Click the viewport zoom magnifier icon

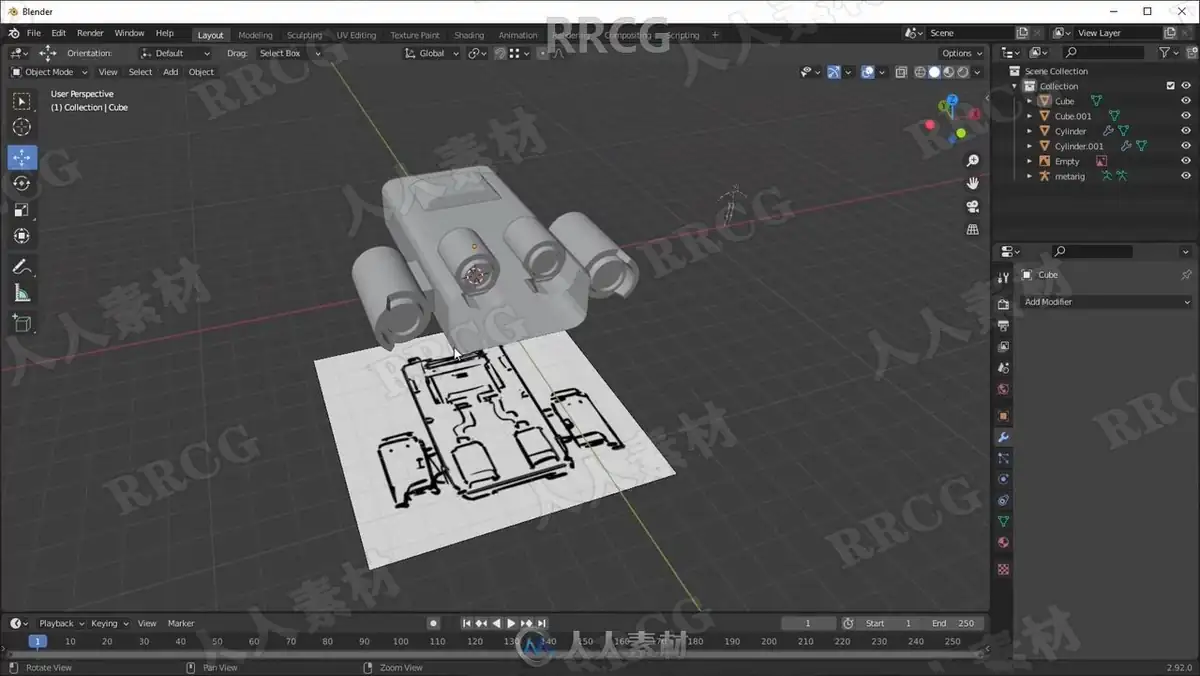point(972,161)
